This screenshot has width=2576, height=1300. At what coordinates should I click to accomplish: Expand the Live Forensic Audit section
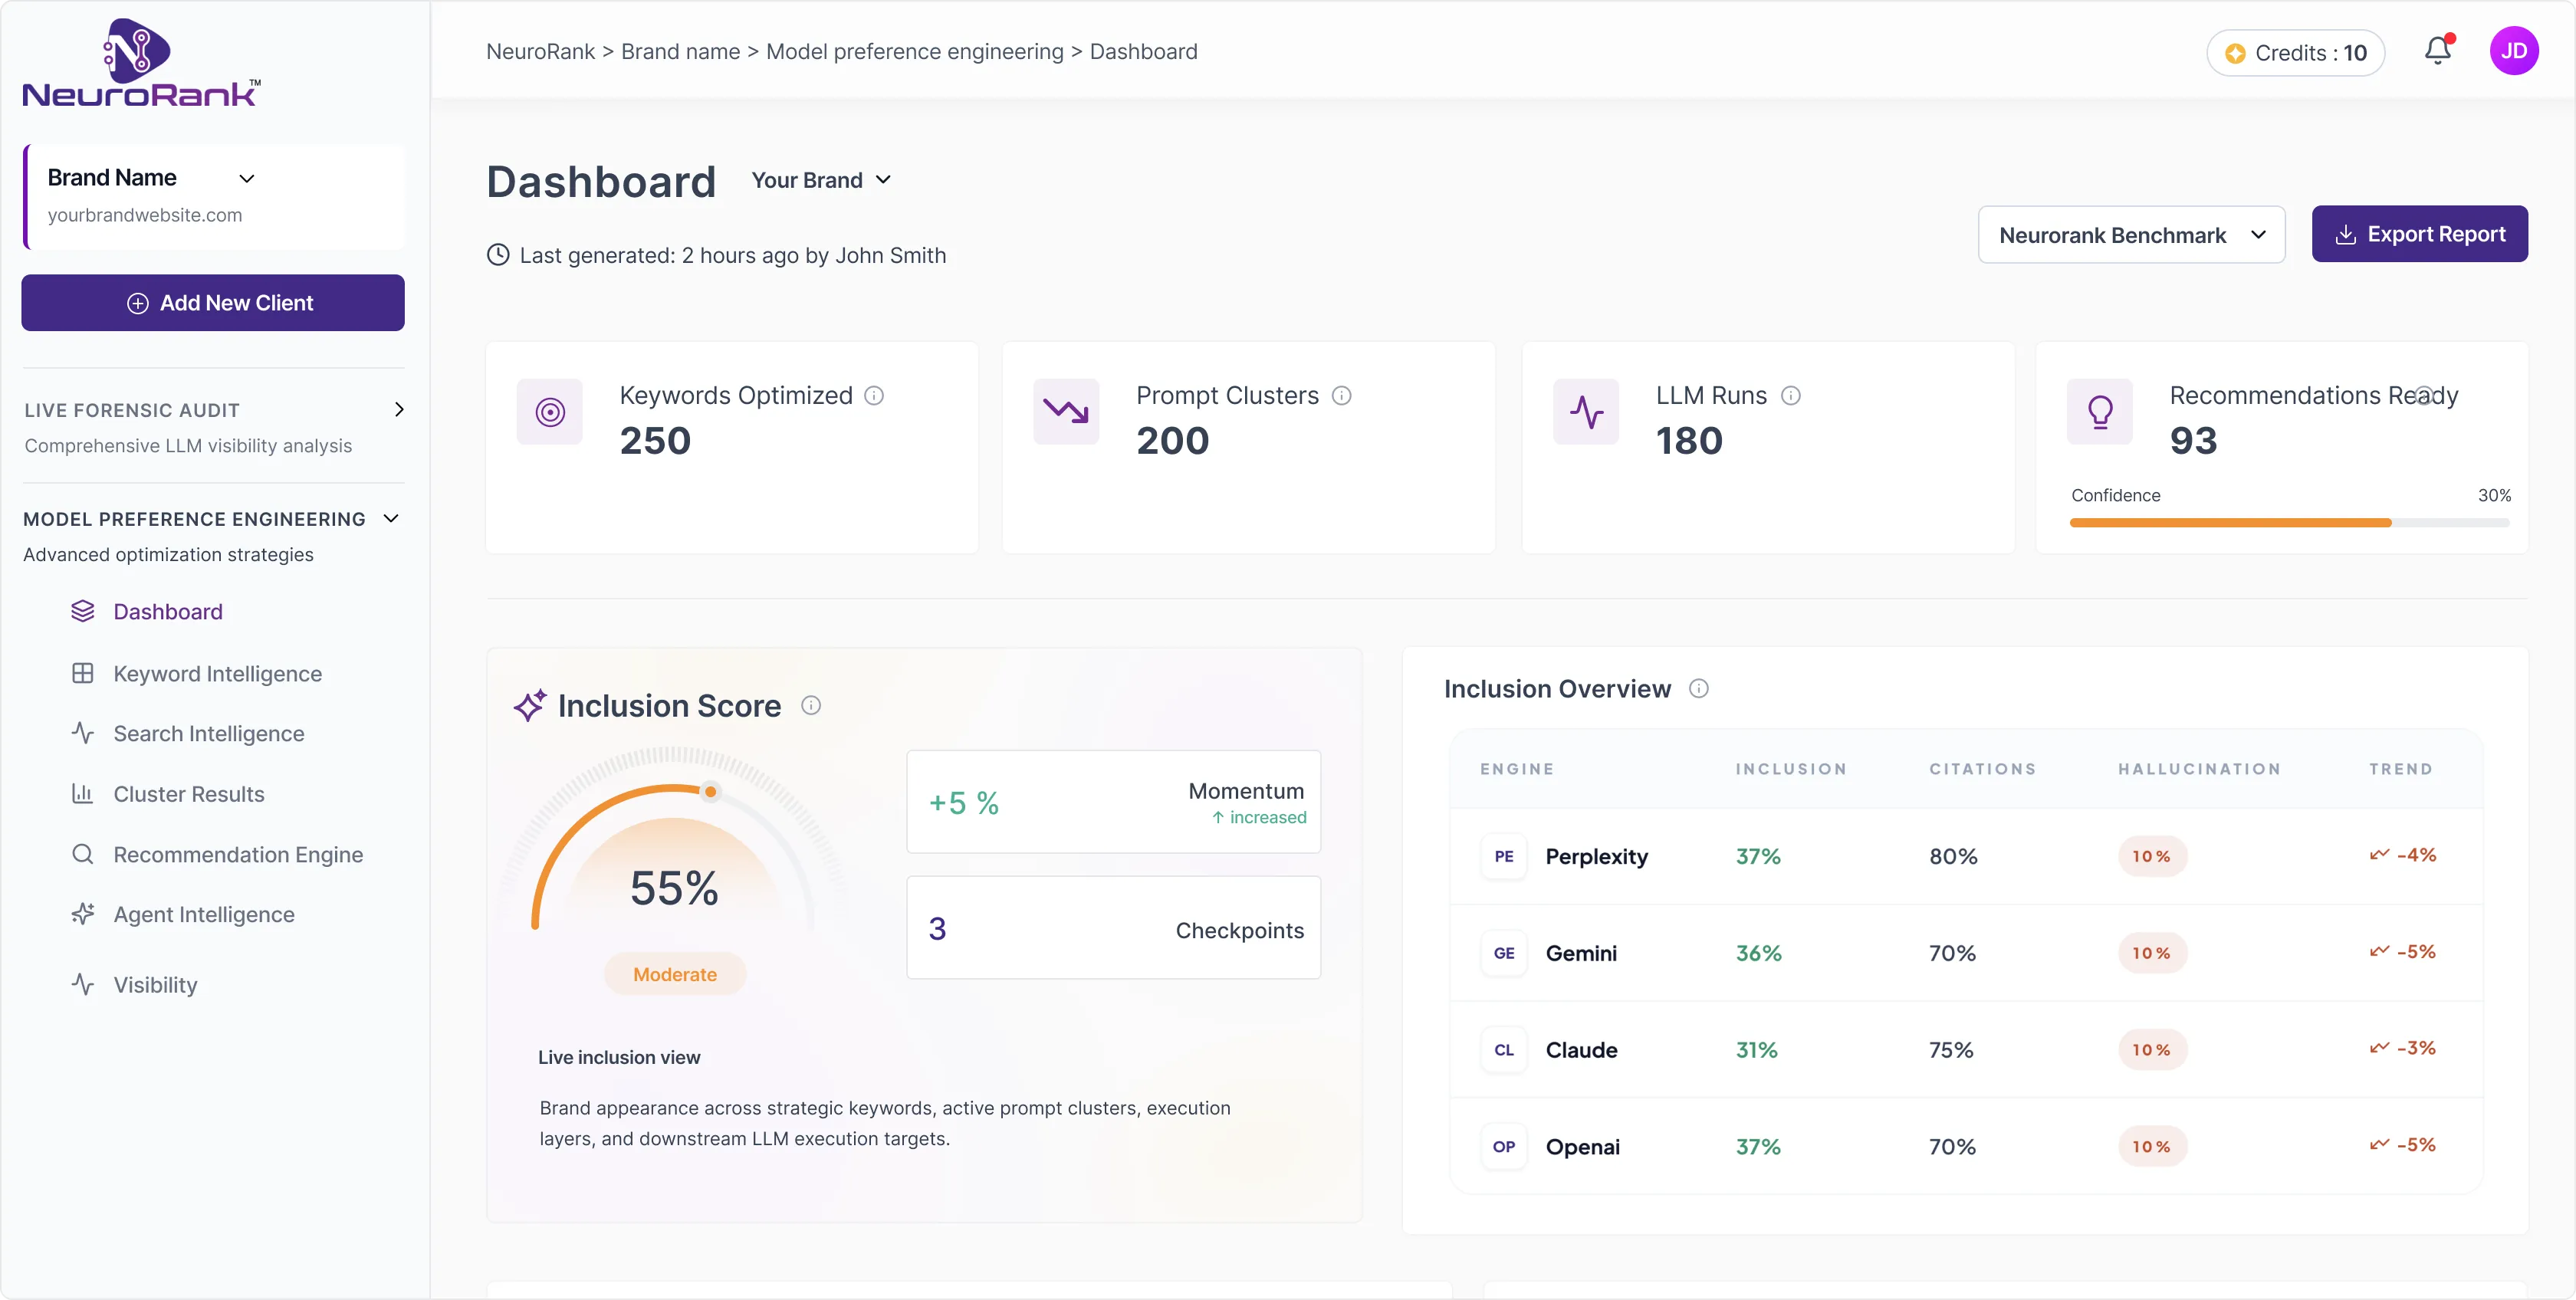[x=399, y=410]
